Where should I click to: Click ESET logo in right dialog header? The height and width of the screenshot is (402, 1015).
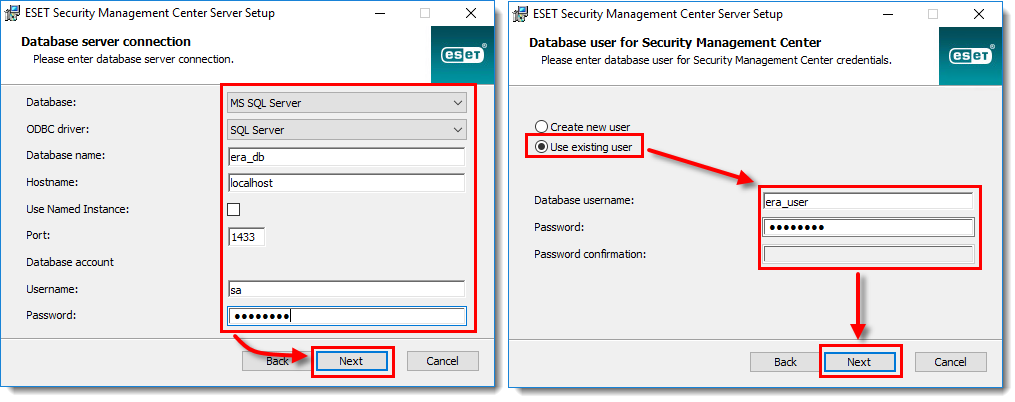(971, 56)
